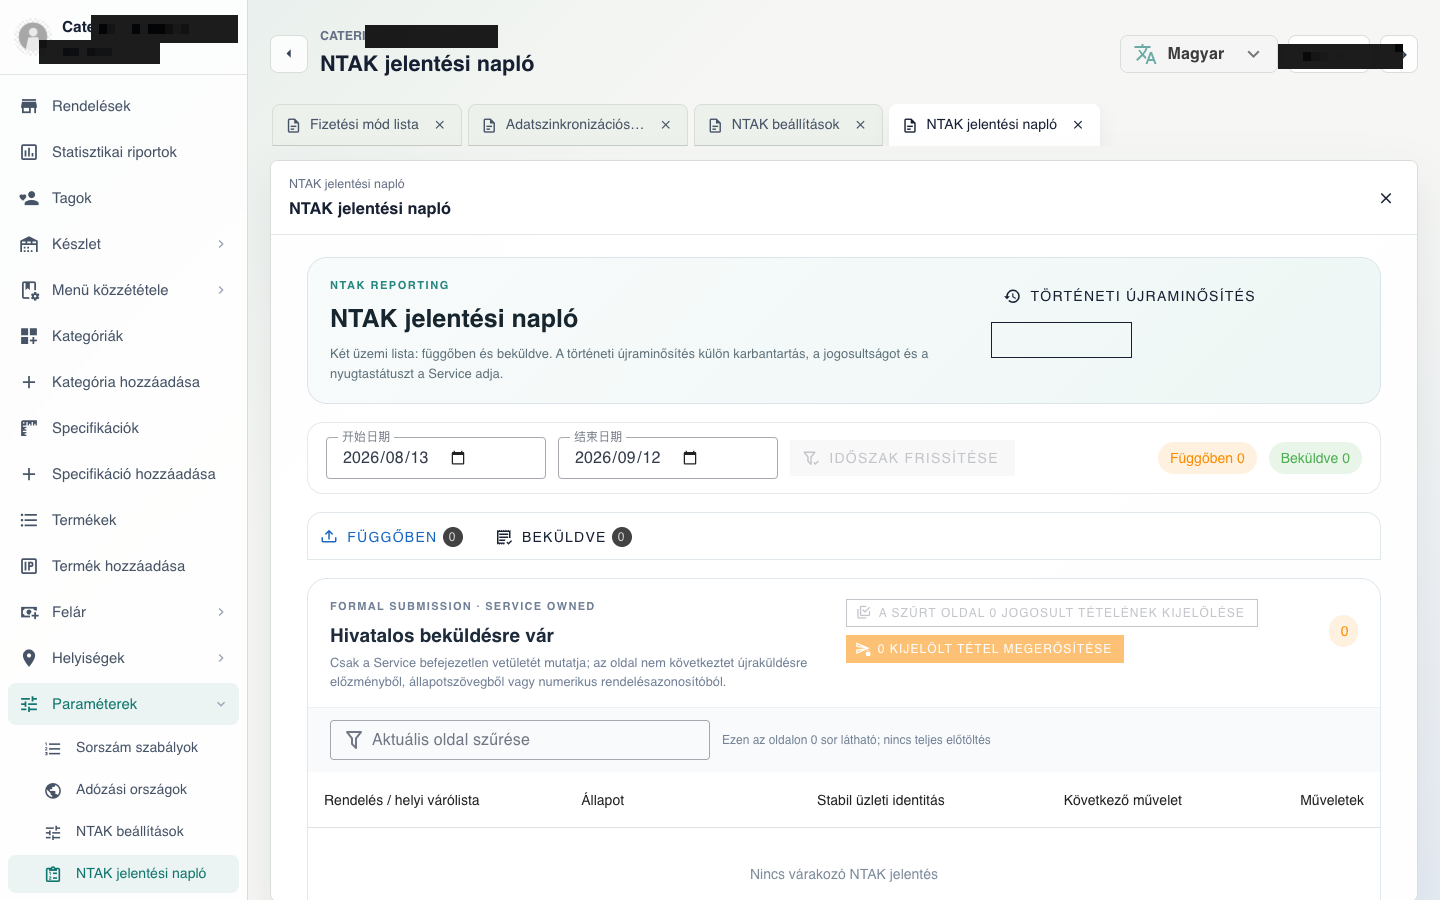Open Termékek list icon
The height and width of the screenshot is (900, 1440).
[29, 520]
